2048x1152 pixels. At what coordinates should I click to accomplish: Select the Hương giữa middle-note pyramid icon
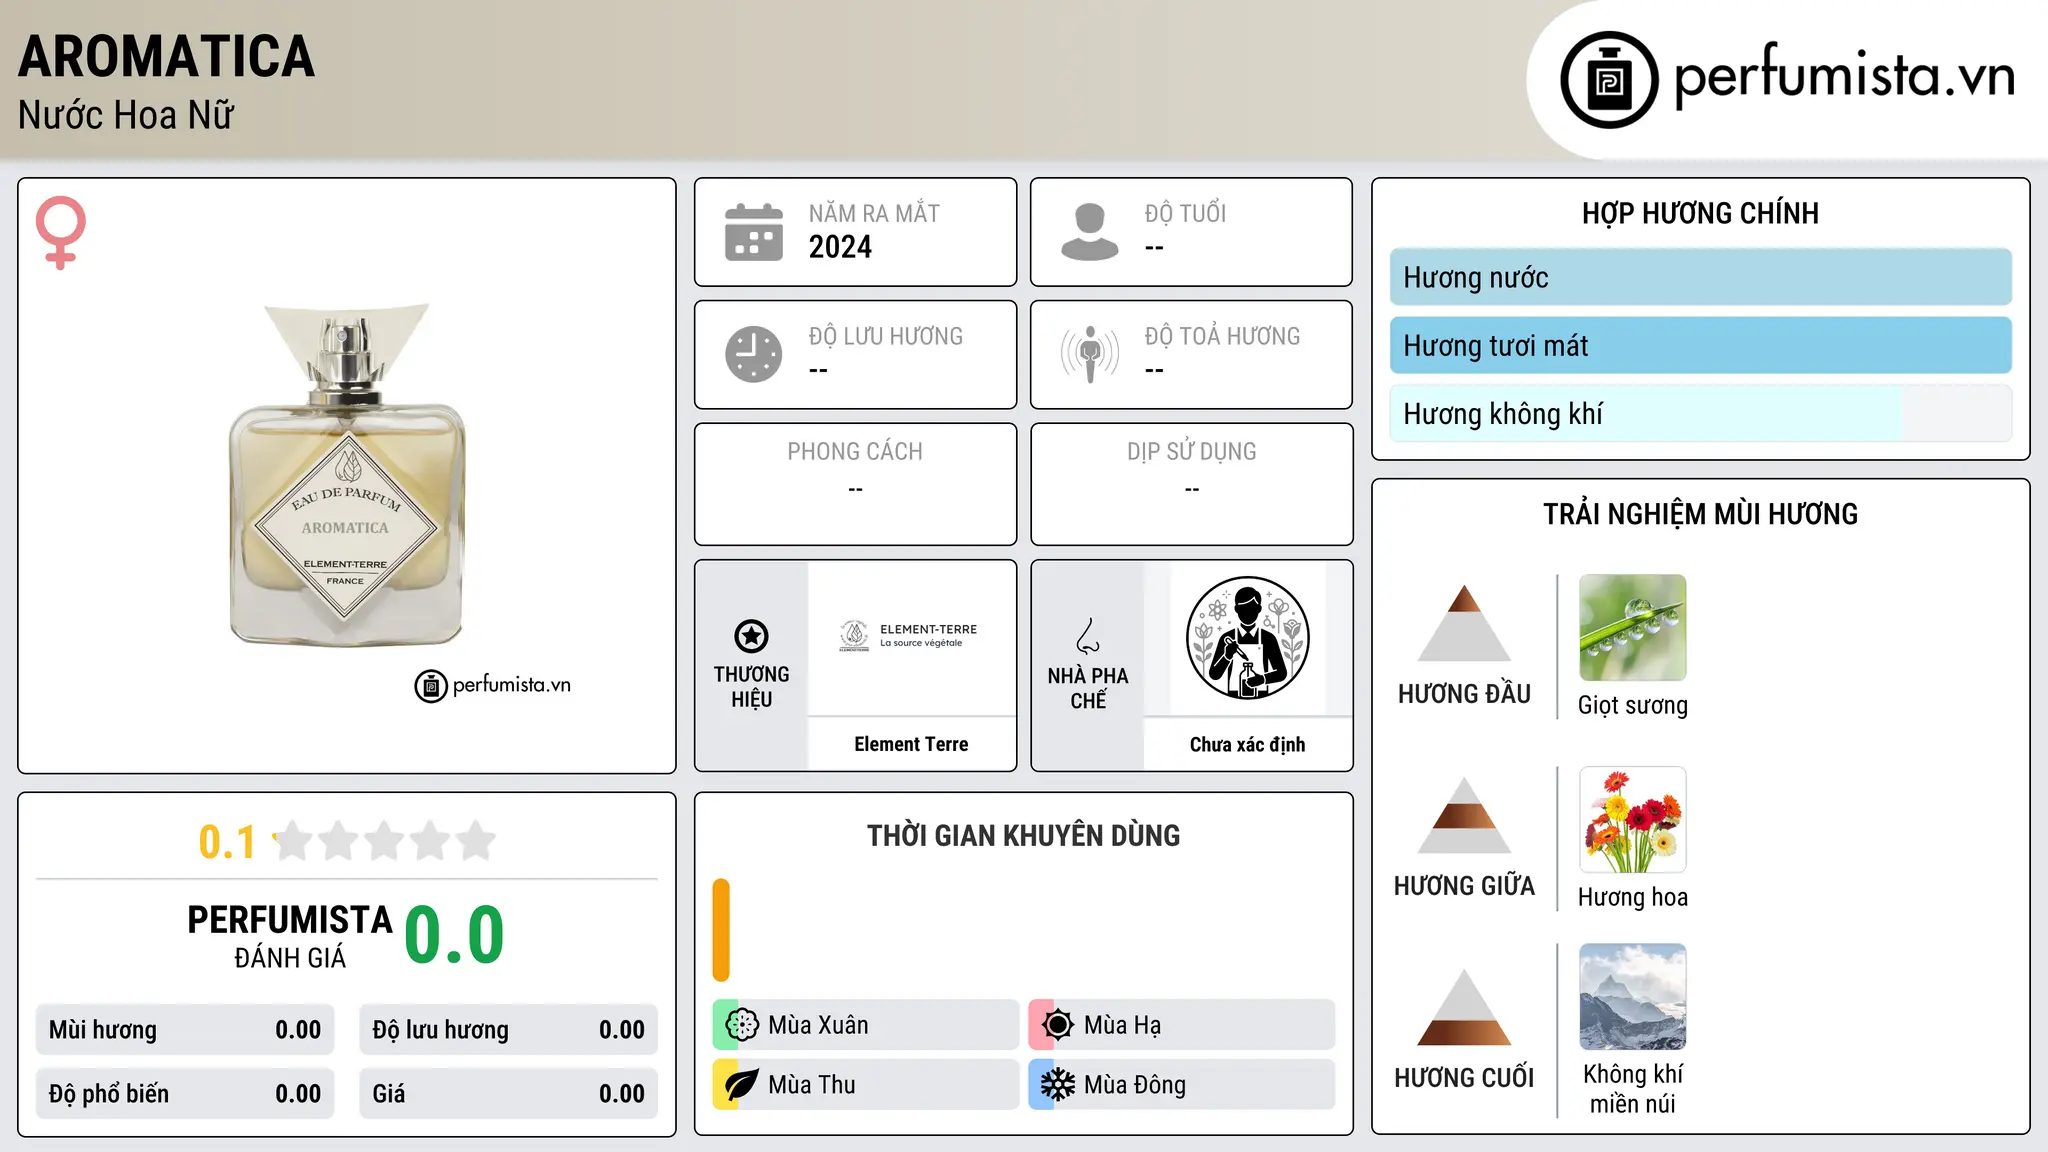(1464, 815)
